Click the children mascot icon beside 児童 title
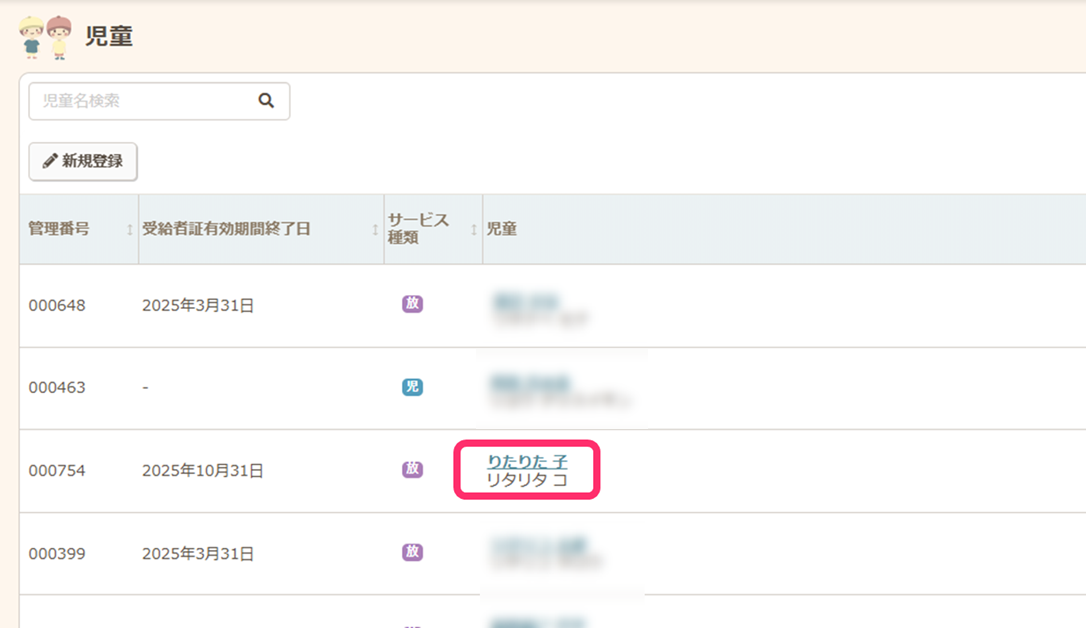 click(45, 37)
